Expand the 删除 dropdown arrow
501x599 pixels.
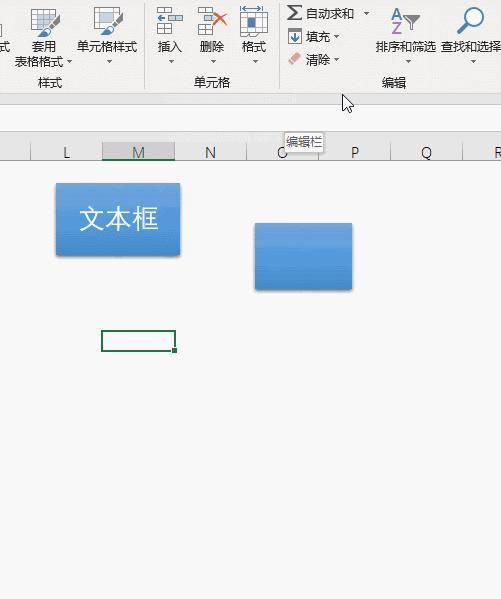213,61
